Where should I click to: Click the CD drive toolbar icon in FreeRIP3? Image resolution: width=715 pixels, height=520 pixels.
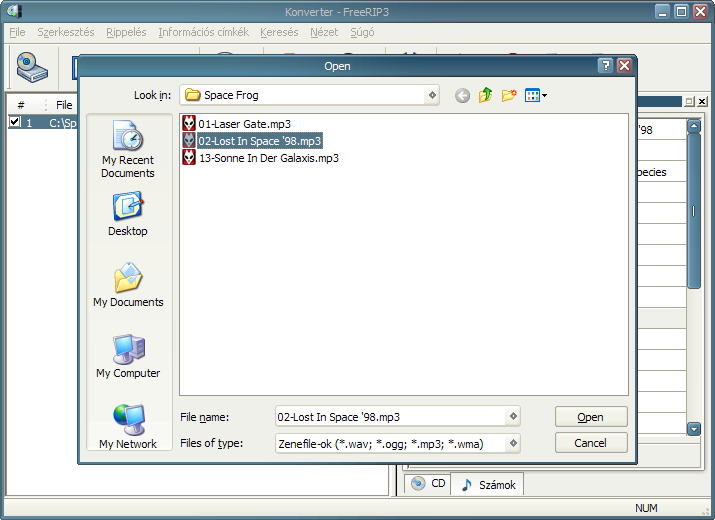point(32,68)
